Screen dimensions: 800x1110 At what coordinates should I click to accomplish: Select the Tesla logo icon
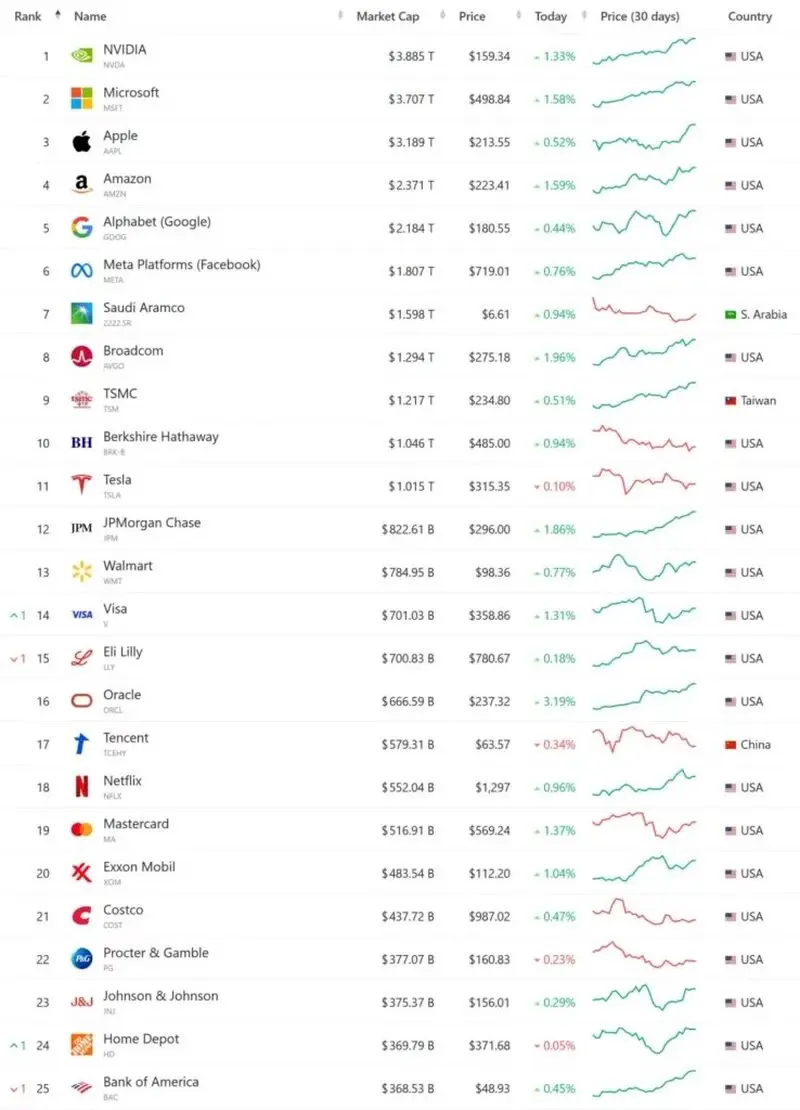tap(81, 485)
